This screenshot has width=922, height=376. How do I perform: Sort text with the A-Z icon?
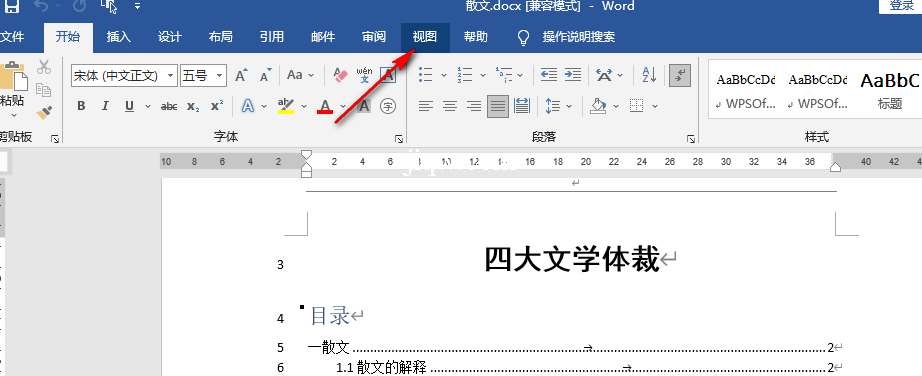(649, 75)
